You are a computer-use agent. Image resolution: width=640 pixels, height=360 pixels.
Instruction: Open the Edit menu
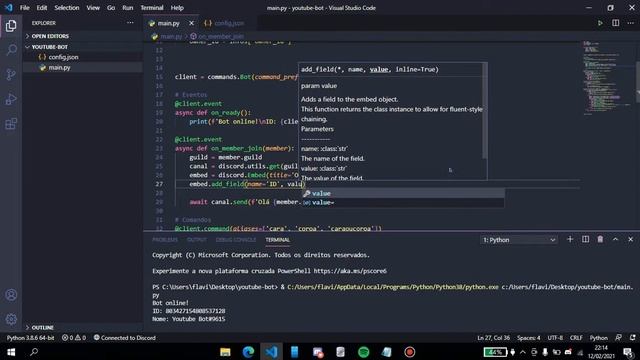pos(42,8)
